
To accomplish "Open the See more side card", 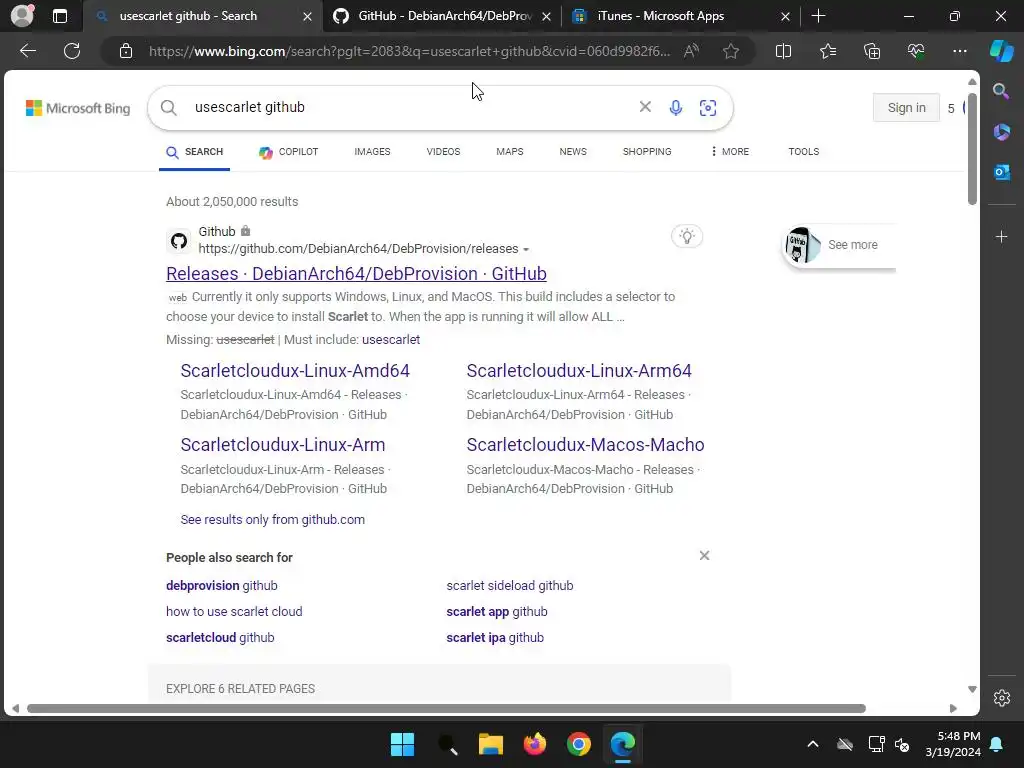I will [x=839, y=245].
